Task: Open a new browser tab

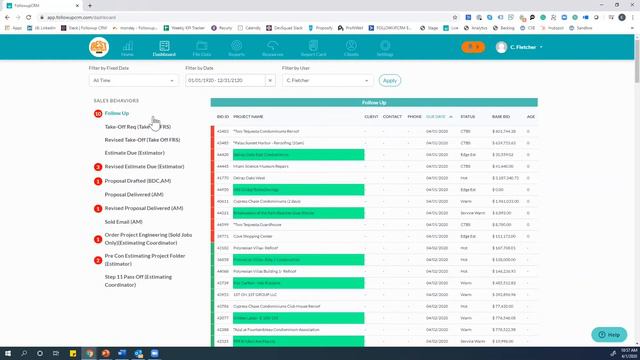Action: 90,6
